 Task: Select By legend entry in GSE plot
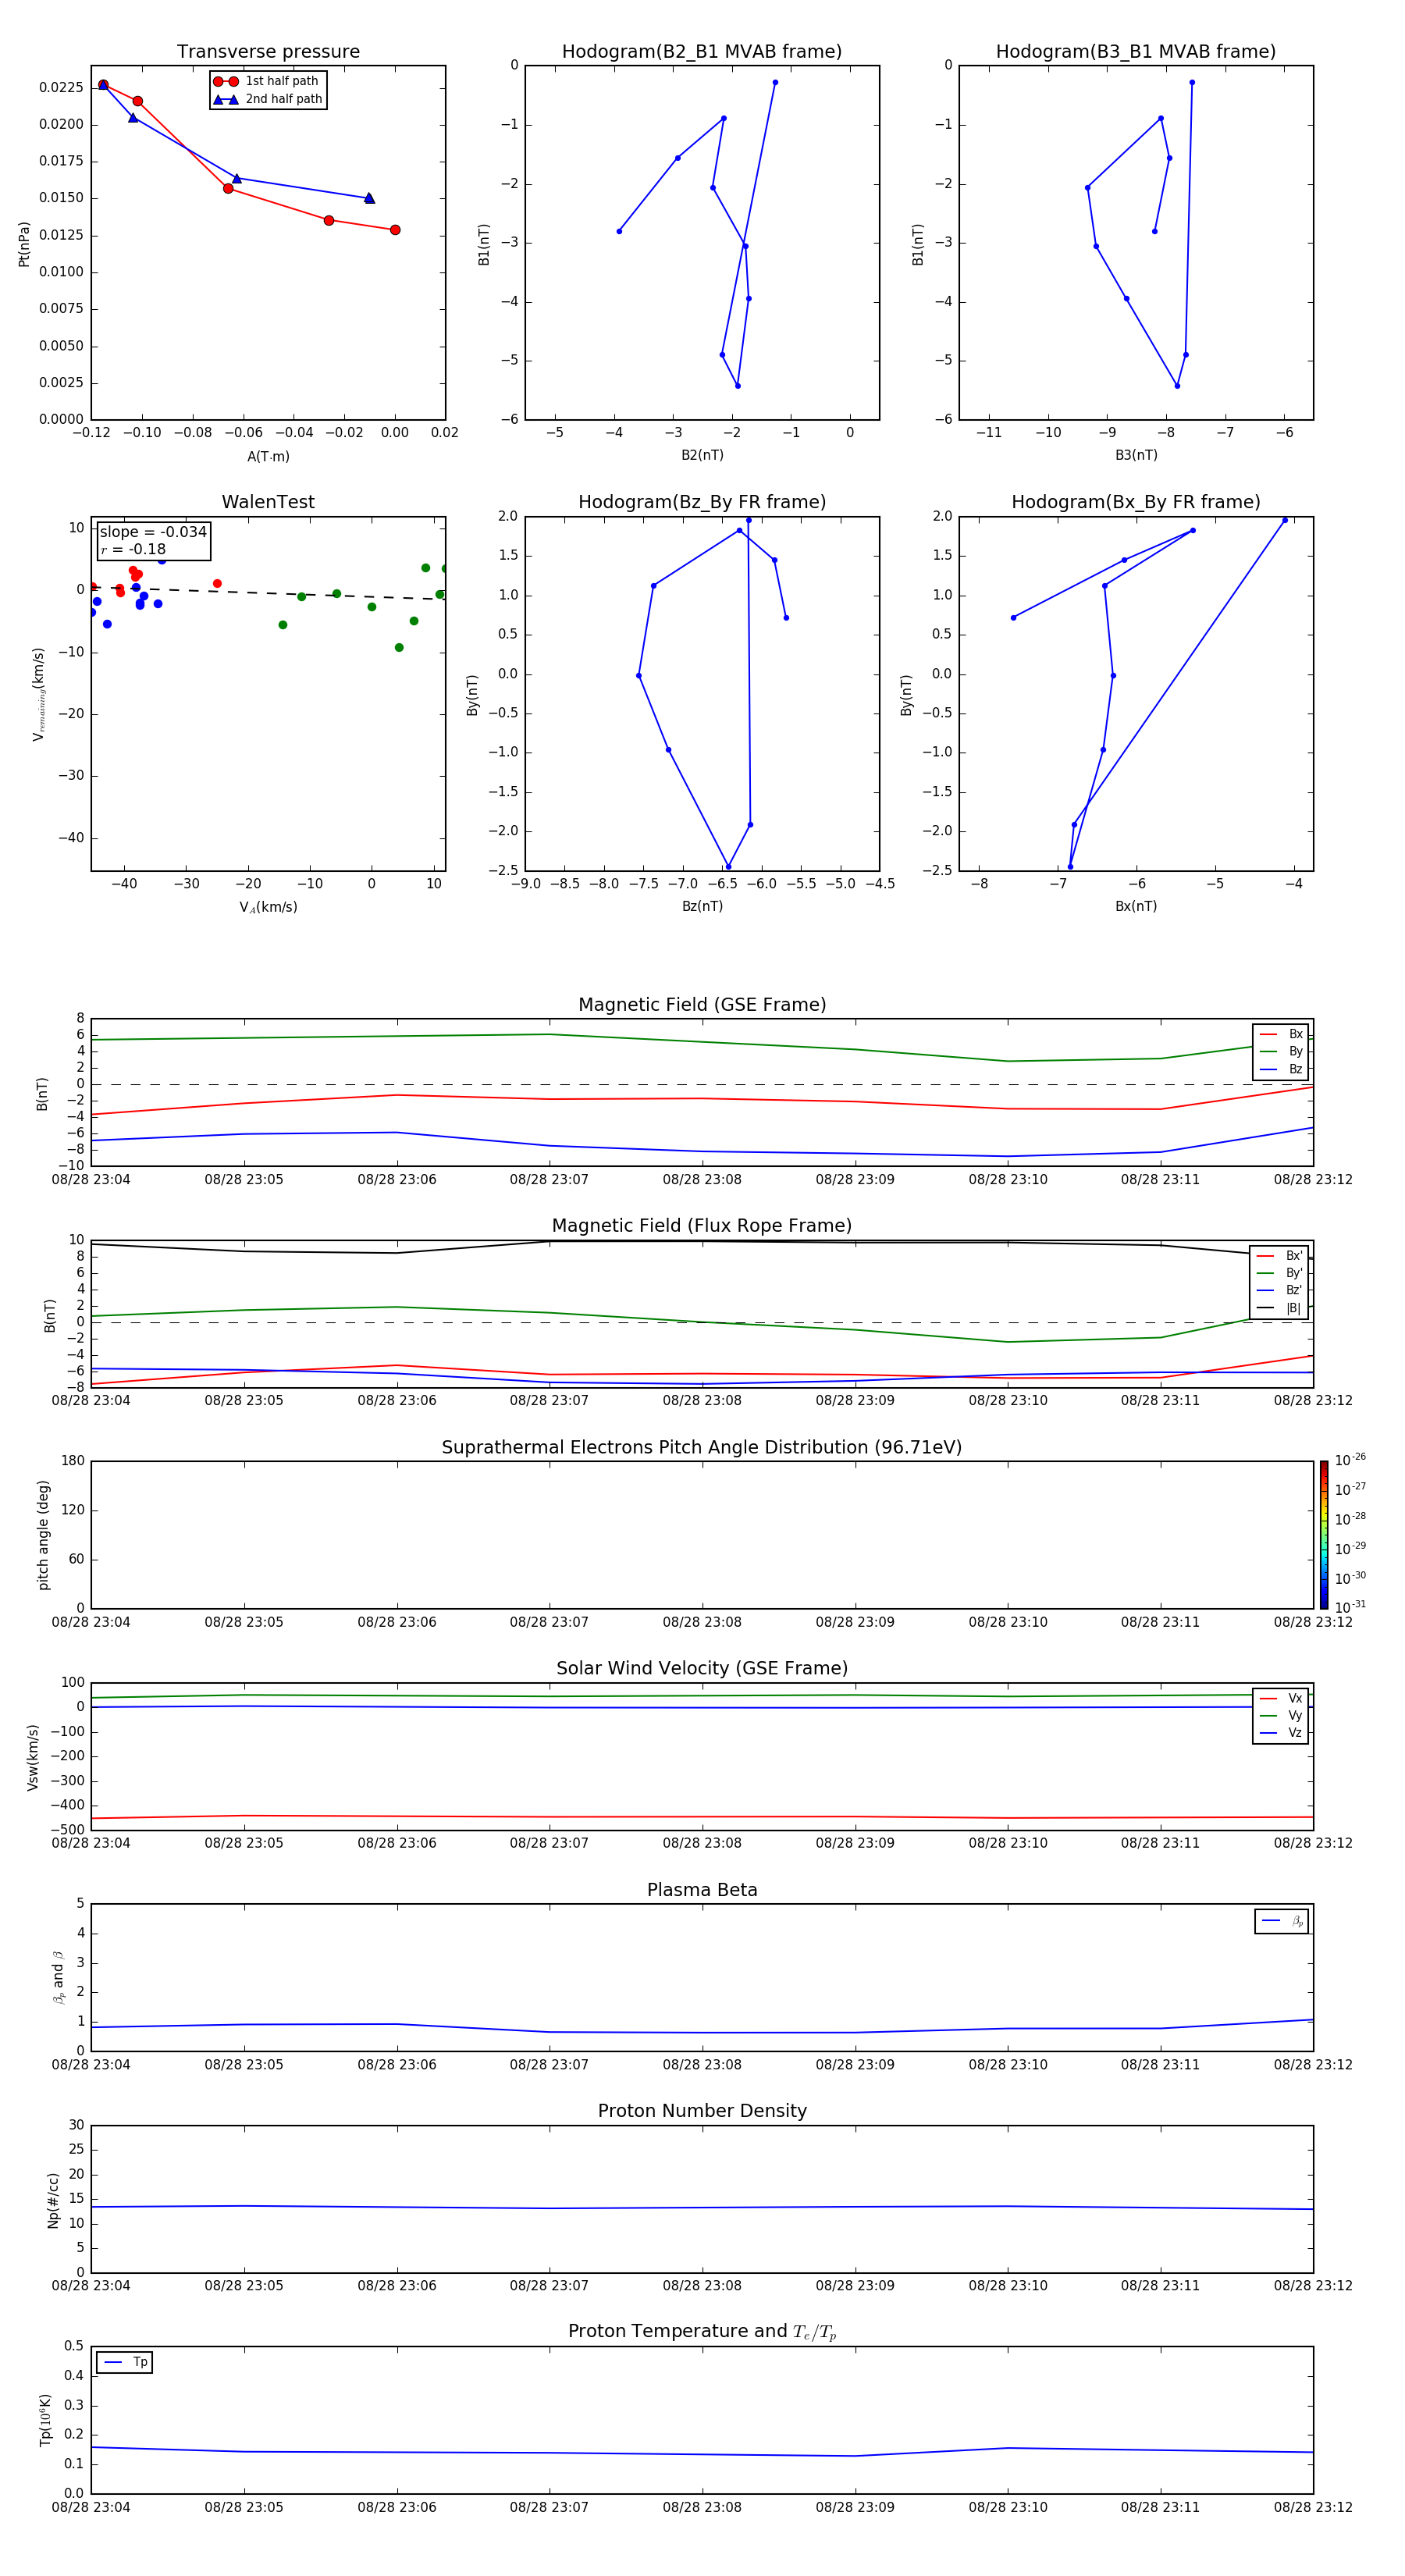1281,1051
